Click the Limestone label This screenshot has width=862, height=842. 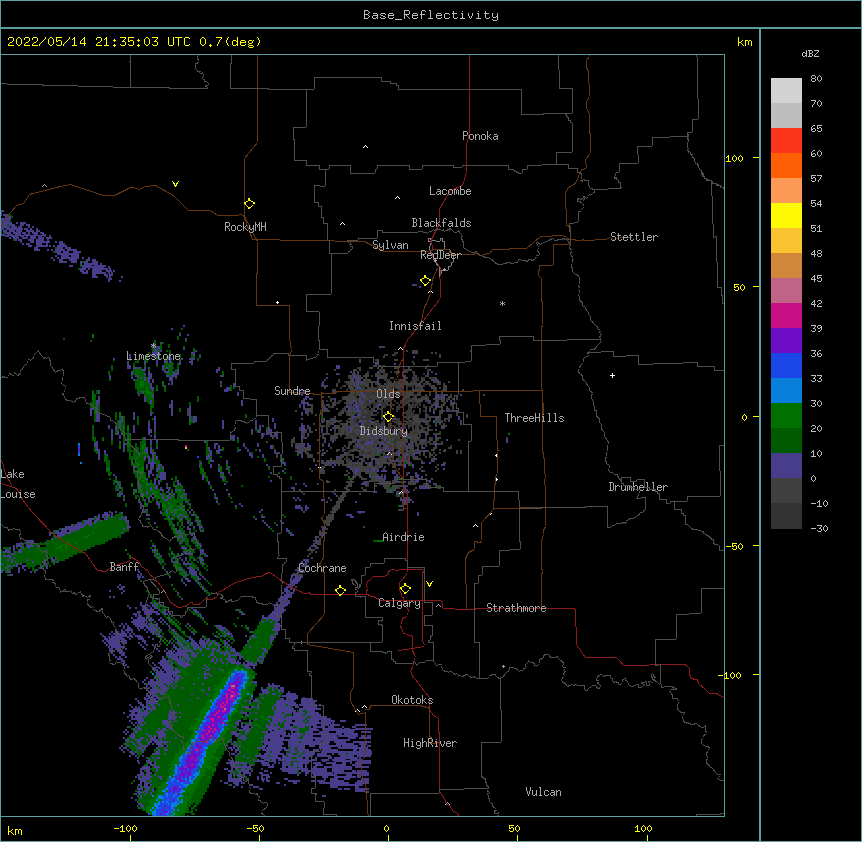pyautogui.click(x=153, y=356)
